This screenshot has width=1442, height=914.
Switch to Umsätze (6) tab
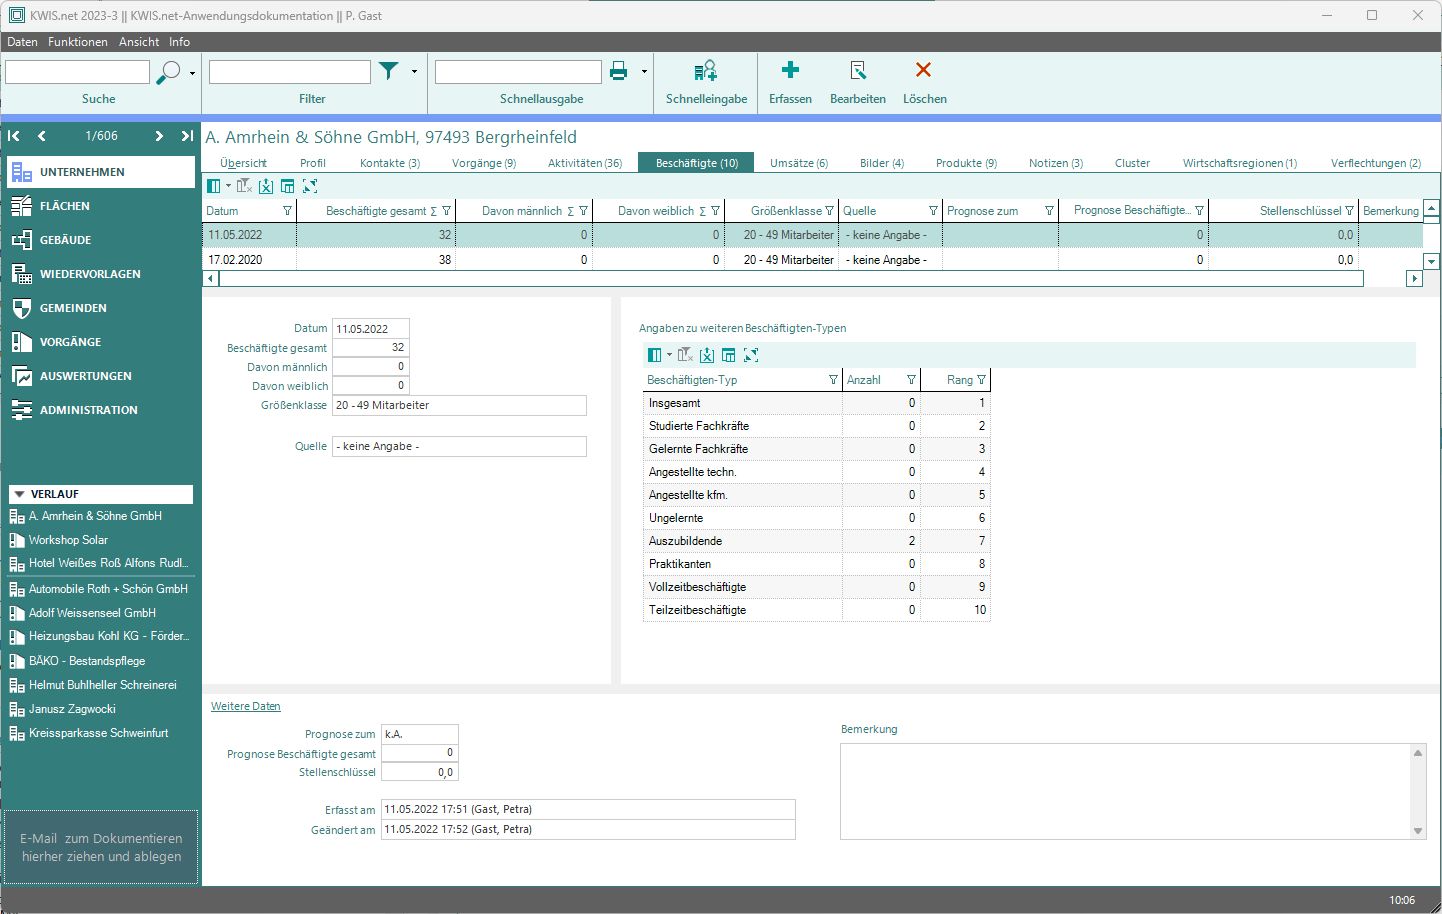799,163
